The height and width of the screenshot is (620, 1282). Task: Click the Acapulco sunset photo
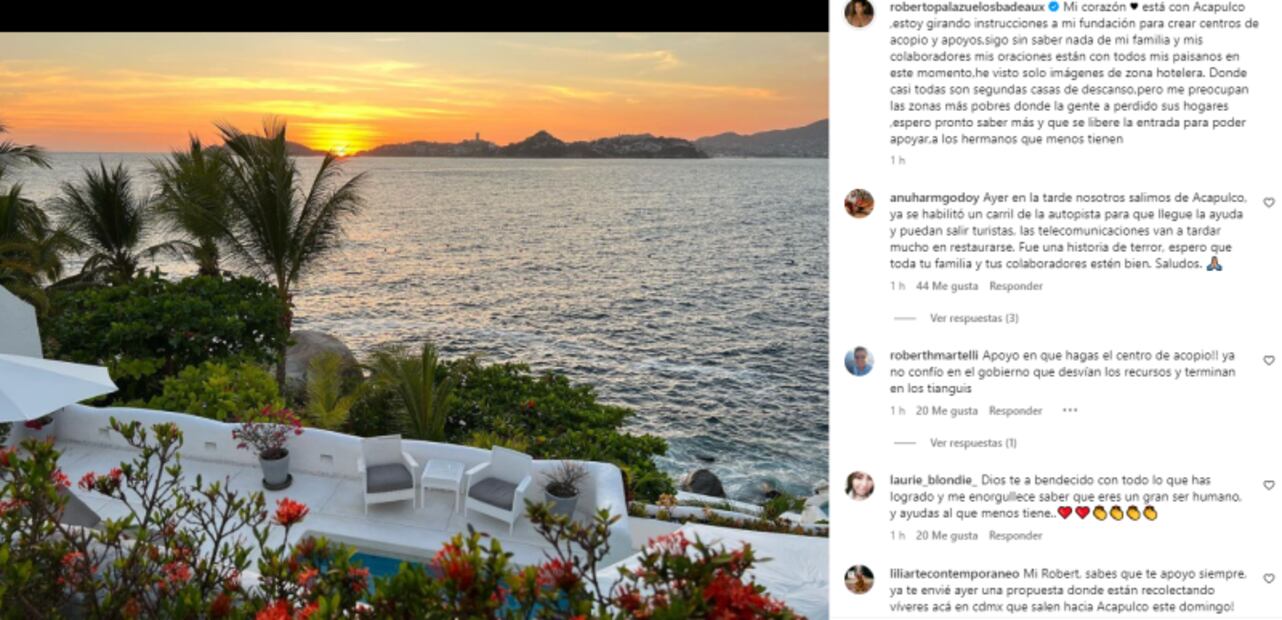click(x=414, y=325)
